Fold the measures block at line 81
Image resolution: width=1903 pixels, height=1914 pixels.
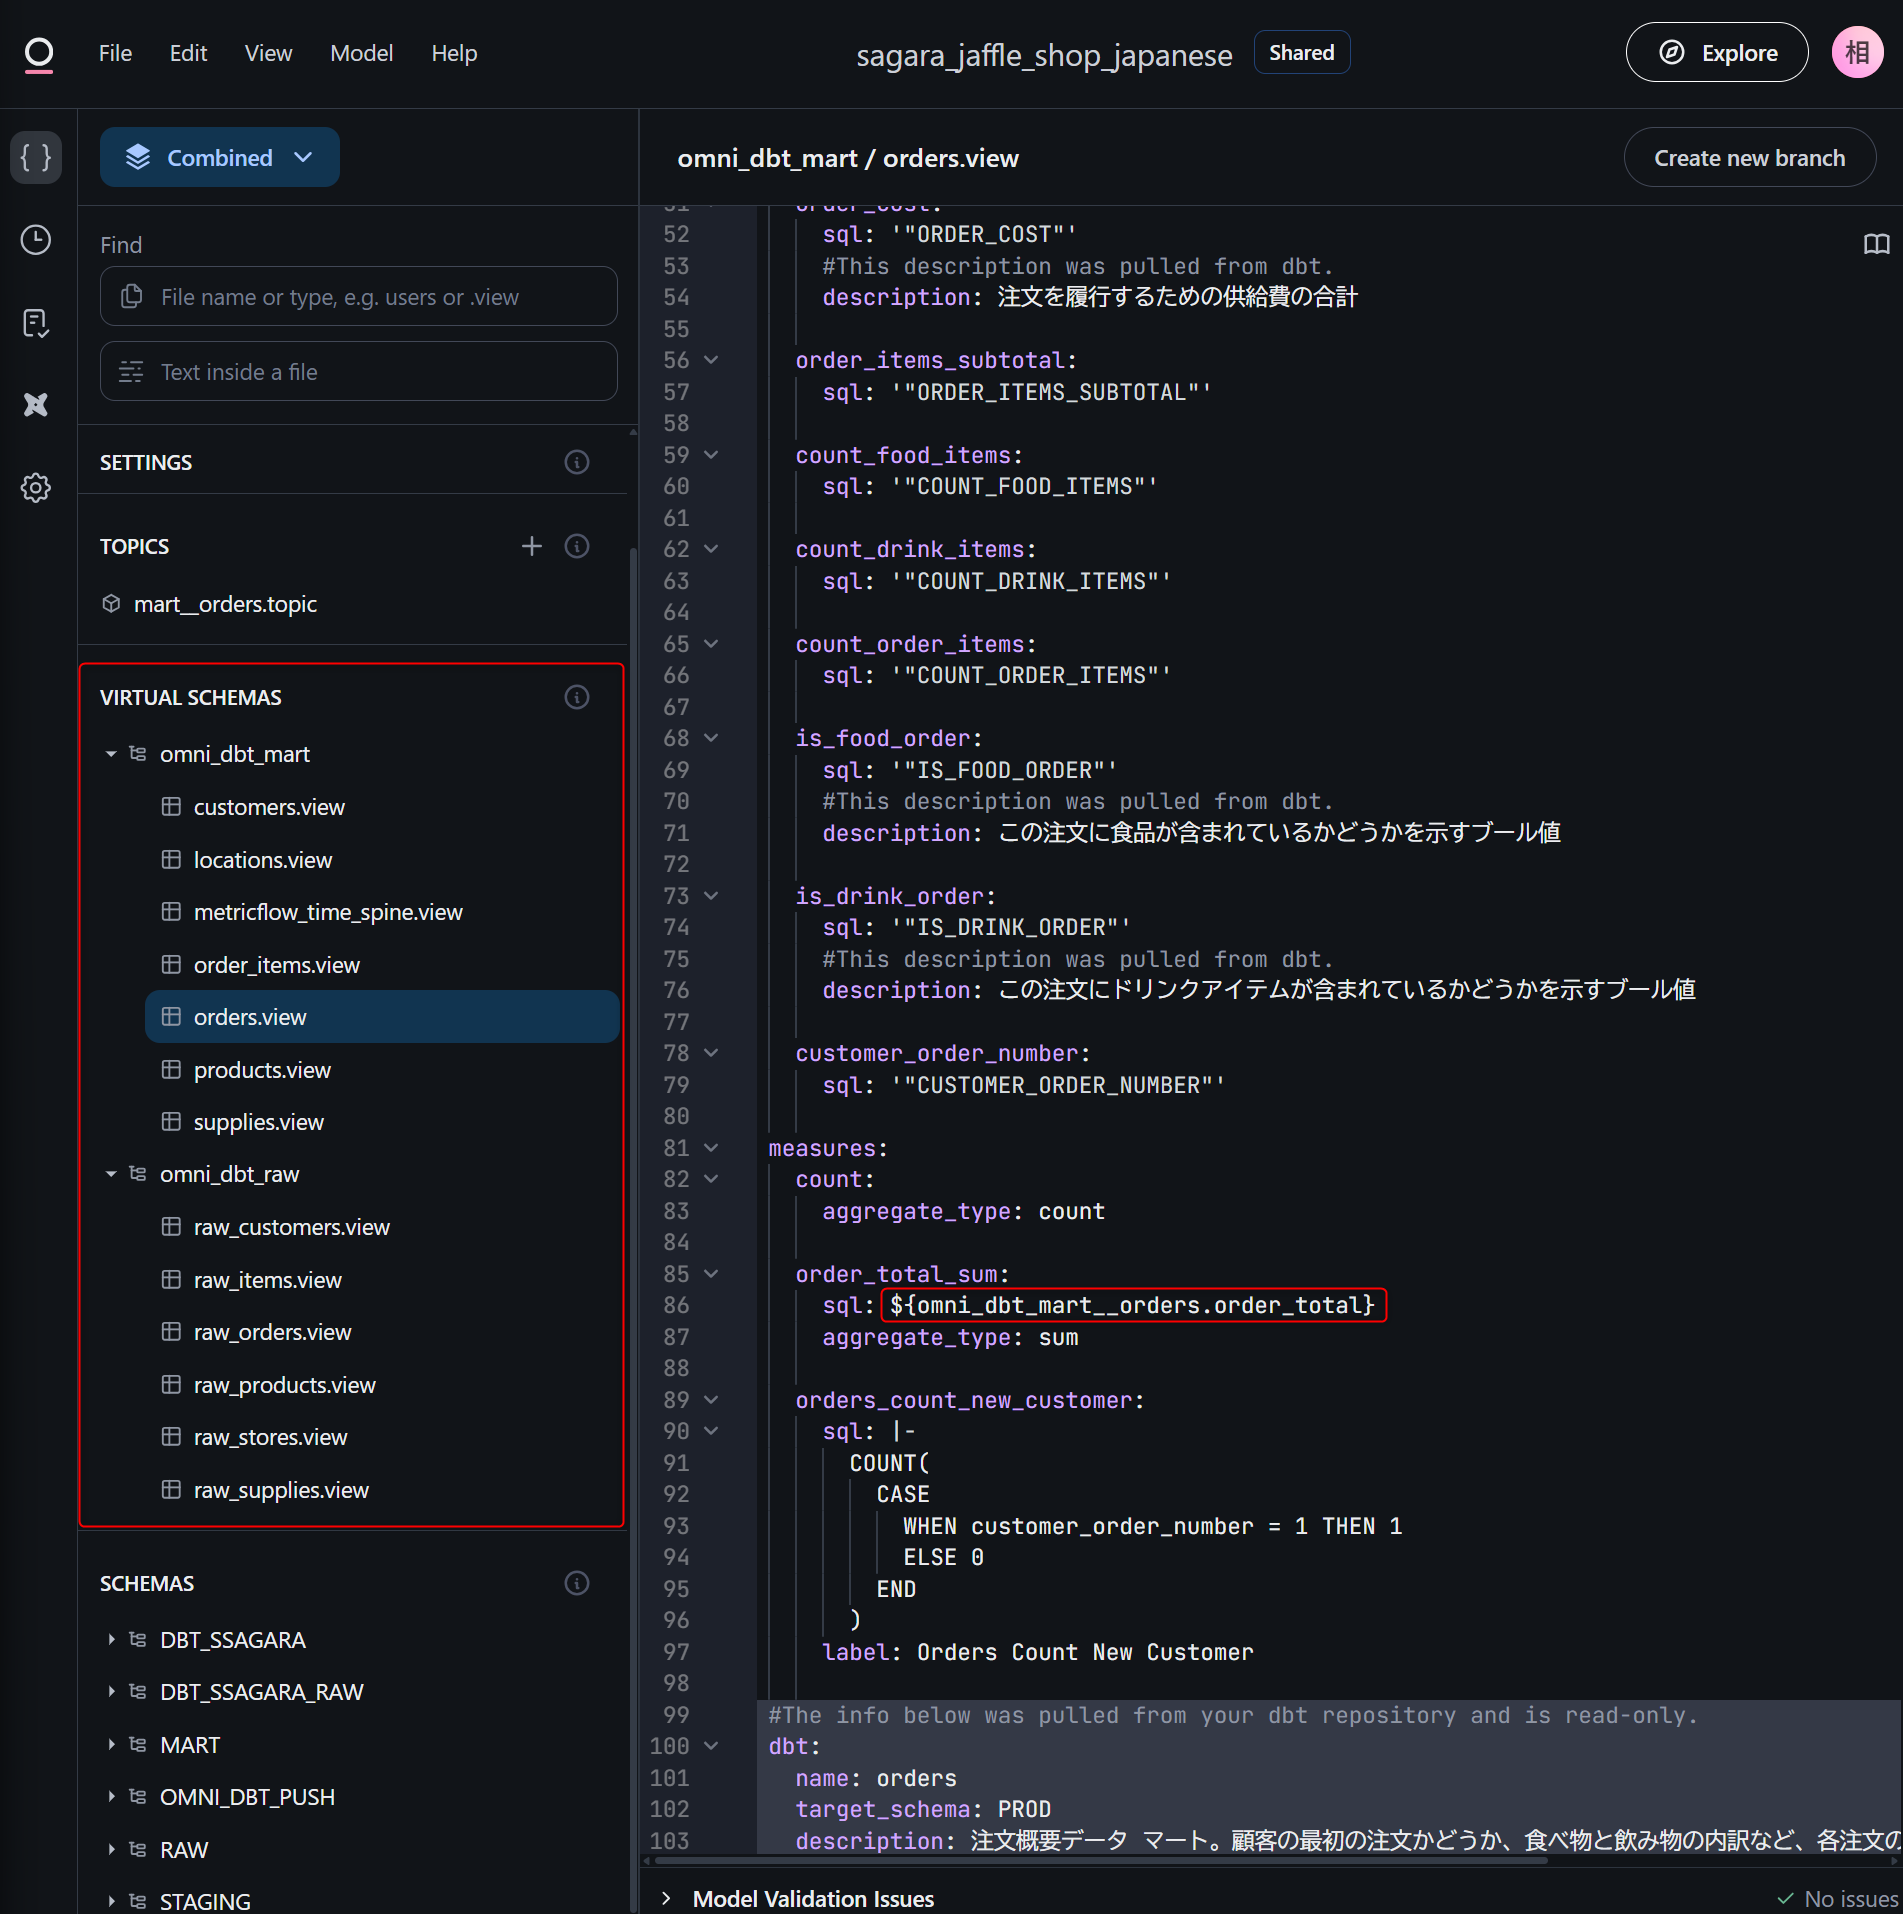pyautogui.click(x=711, y=1148)
